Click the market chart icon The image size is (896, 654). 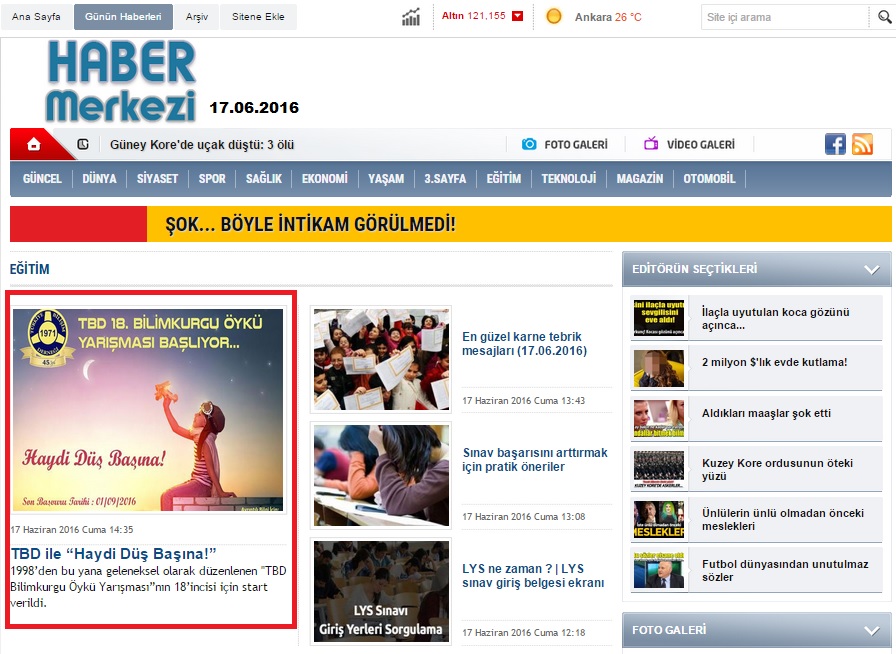[x=411, y=17]
